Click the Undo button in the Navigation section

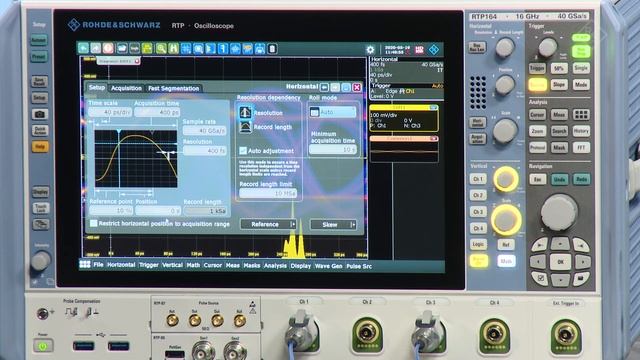click(560, 180)
